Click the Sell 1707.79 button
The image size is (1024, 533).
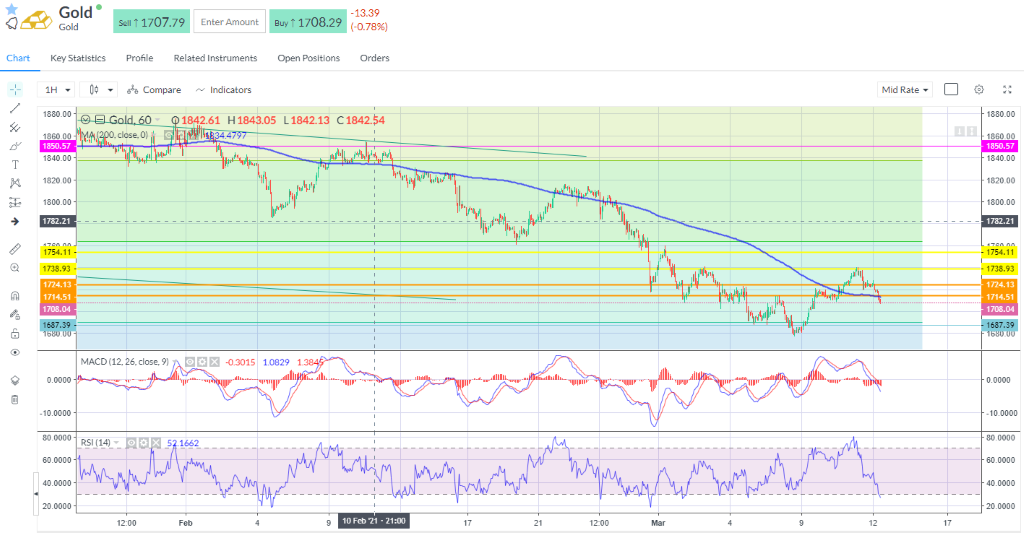[x=152, y=22]
